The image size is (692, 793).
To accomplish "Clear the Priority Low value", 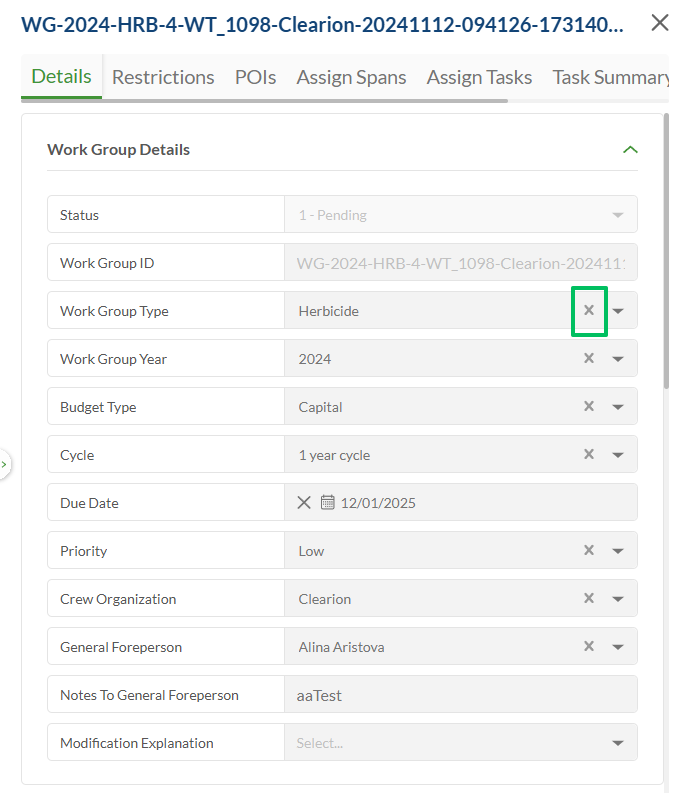I will point(589,551).
